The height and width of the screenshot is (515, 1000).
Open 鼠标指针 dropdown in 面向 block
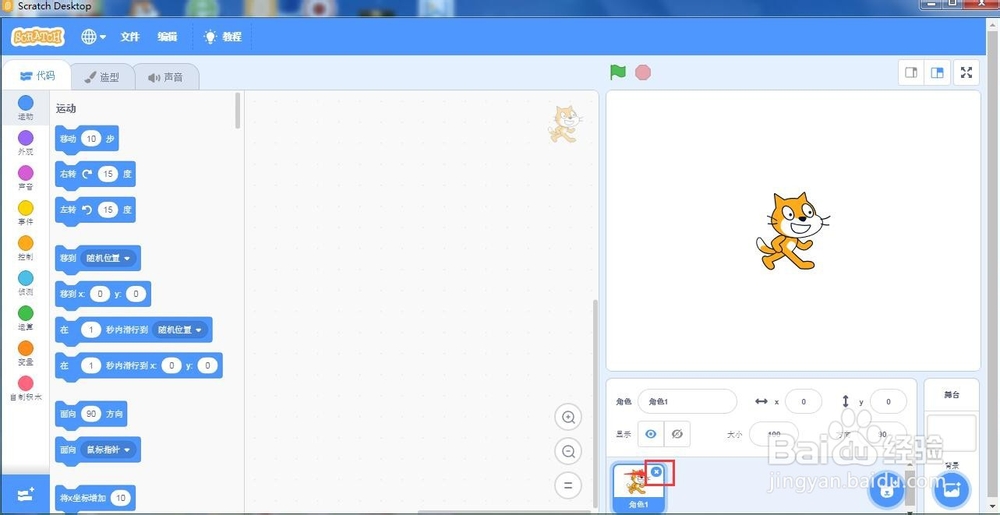click(x=108, y=450)
